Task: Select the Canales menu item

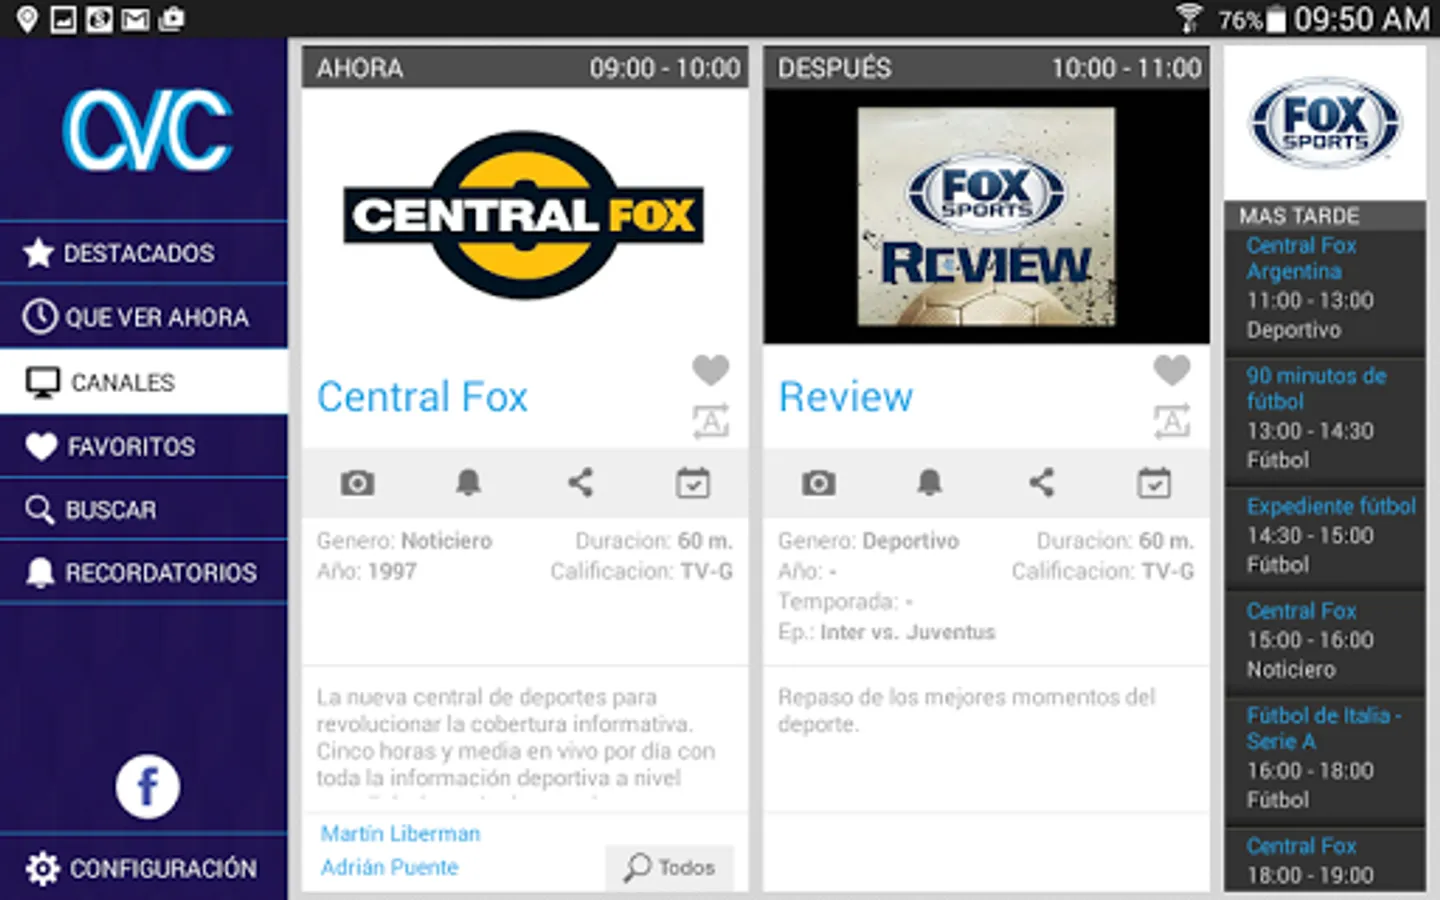Action: 143,382
